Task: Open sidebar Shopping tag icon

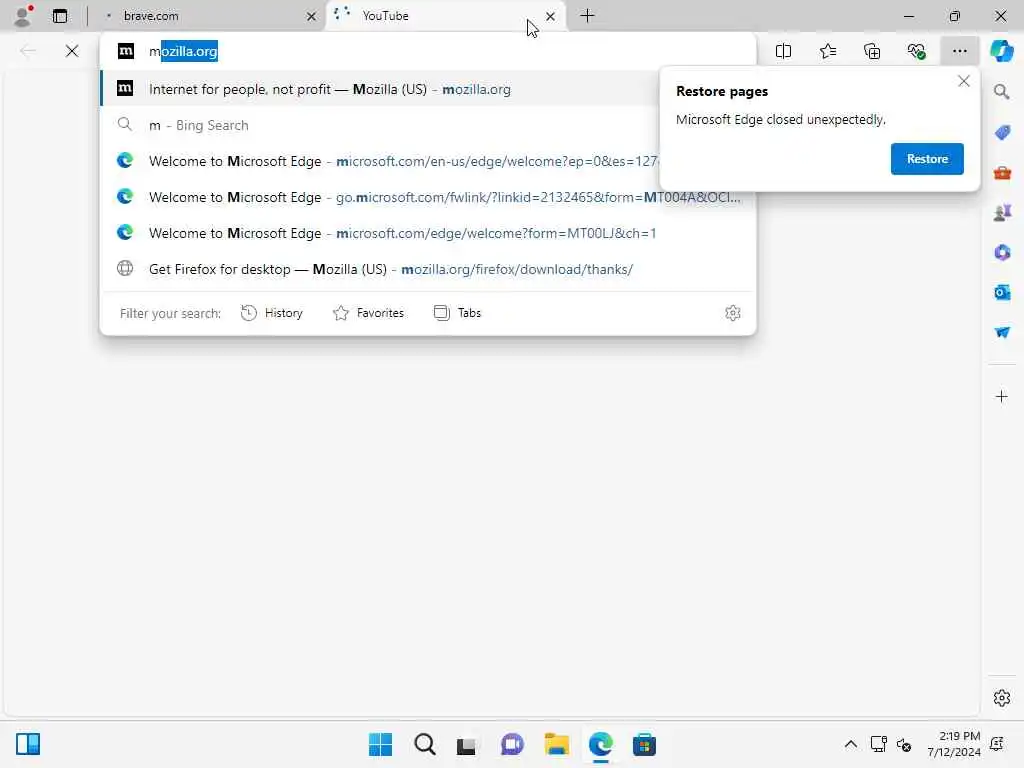Action: (1002, 133)
